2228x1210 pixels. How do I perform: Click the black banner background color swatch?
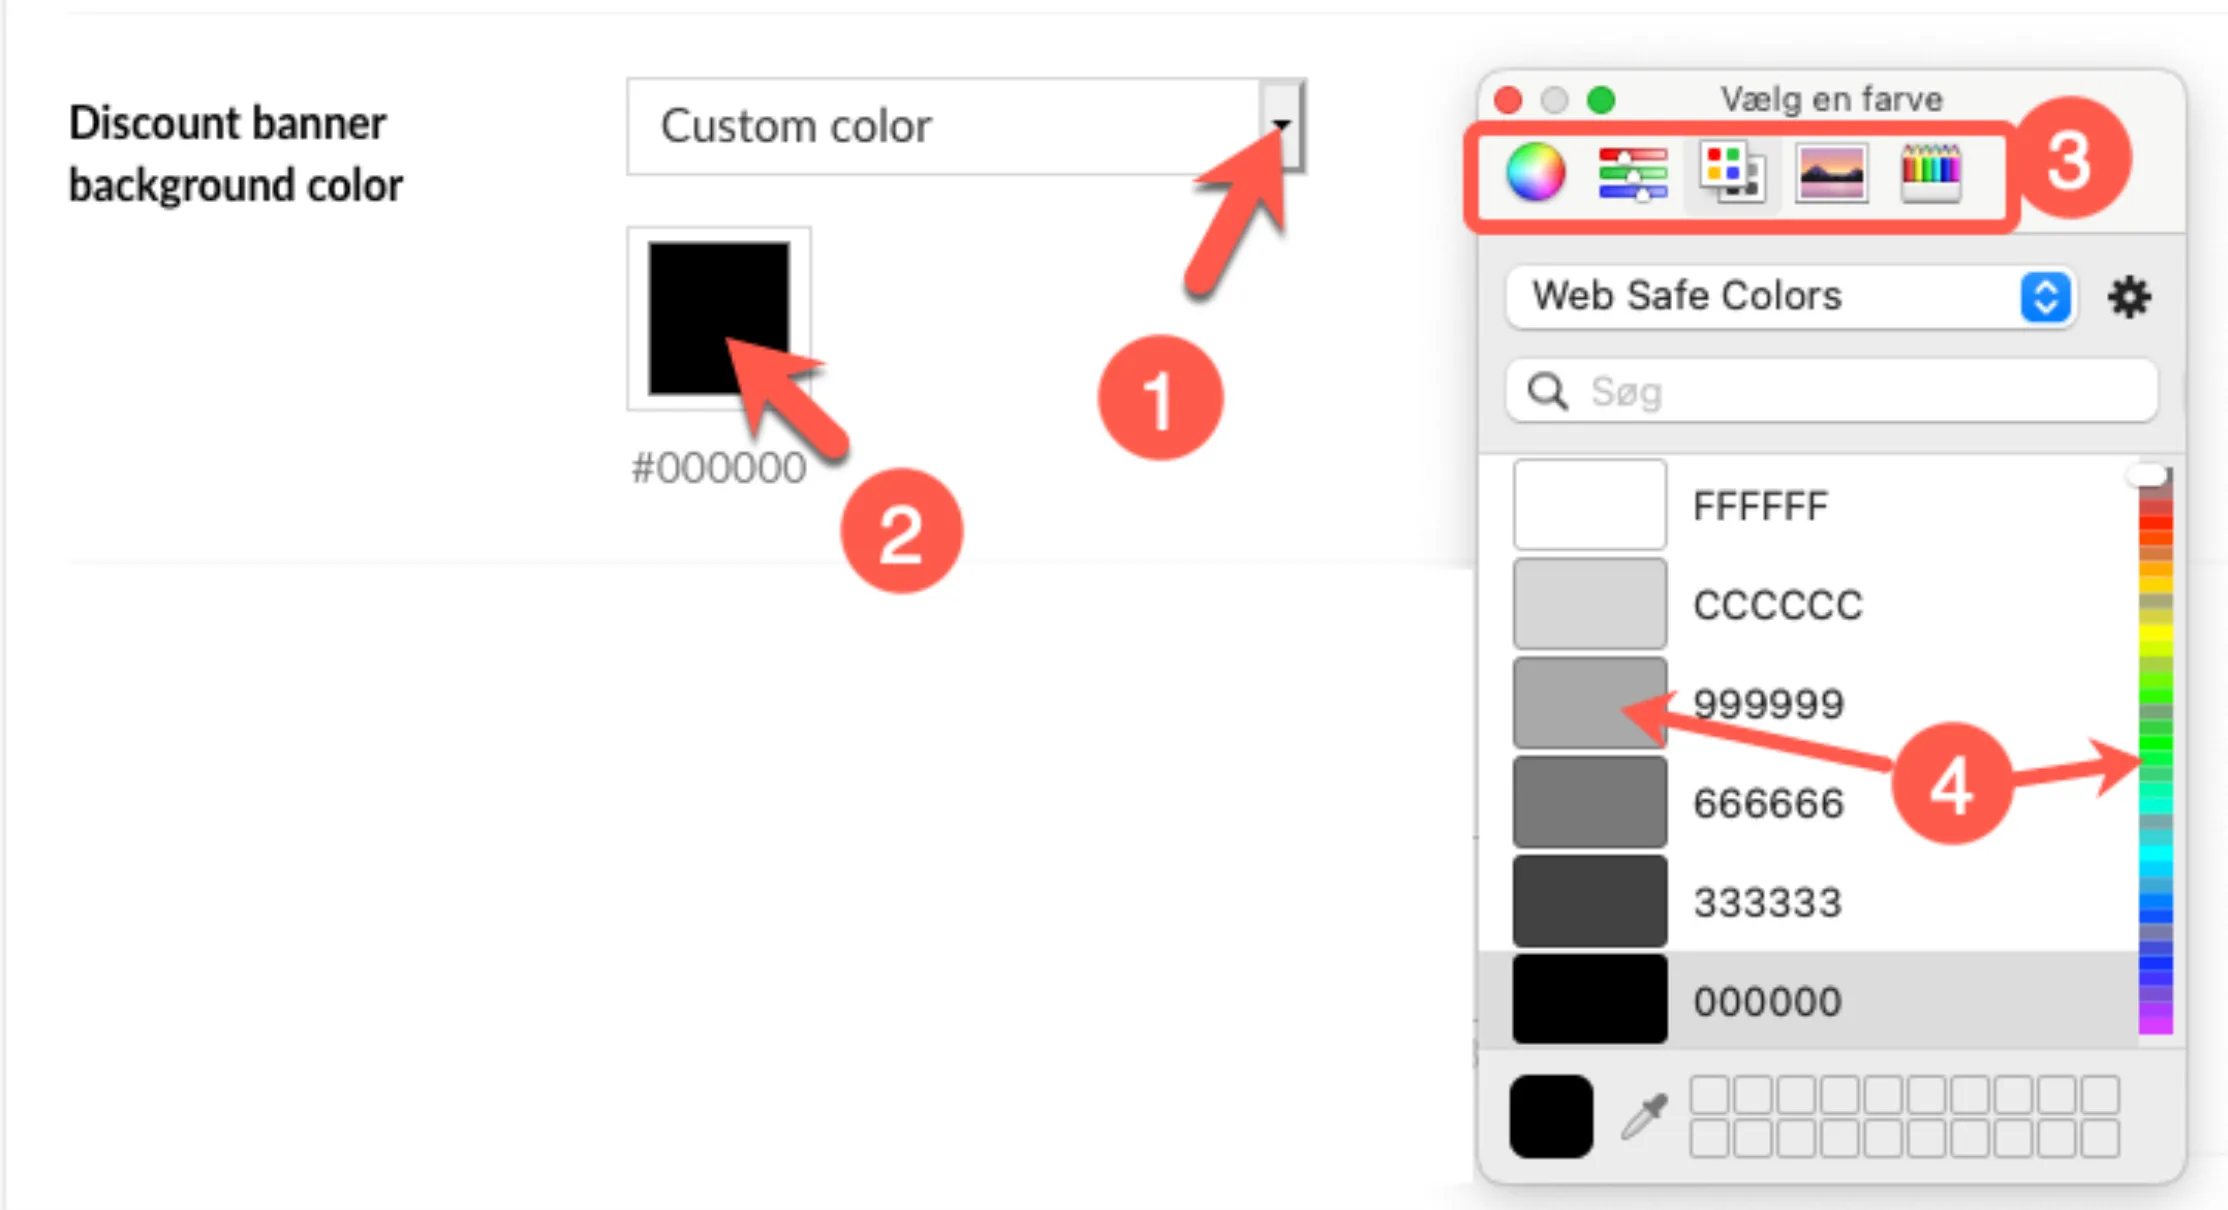pyautogui.click(x=719, y=318)
